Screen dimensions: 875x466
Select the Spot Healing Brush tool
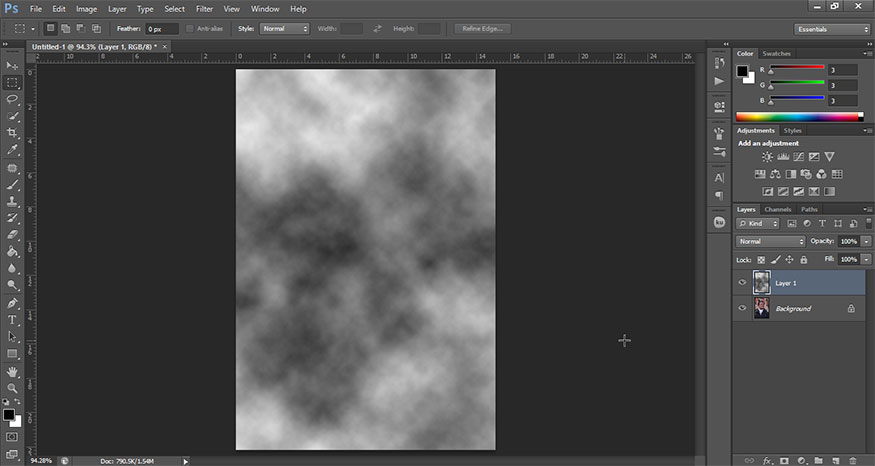pos(12,168)
